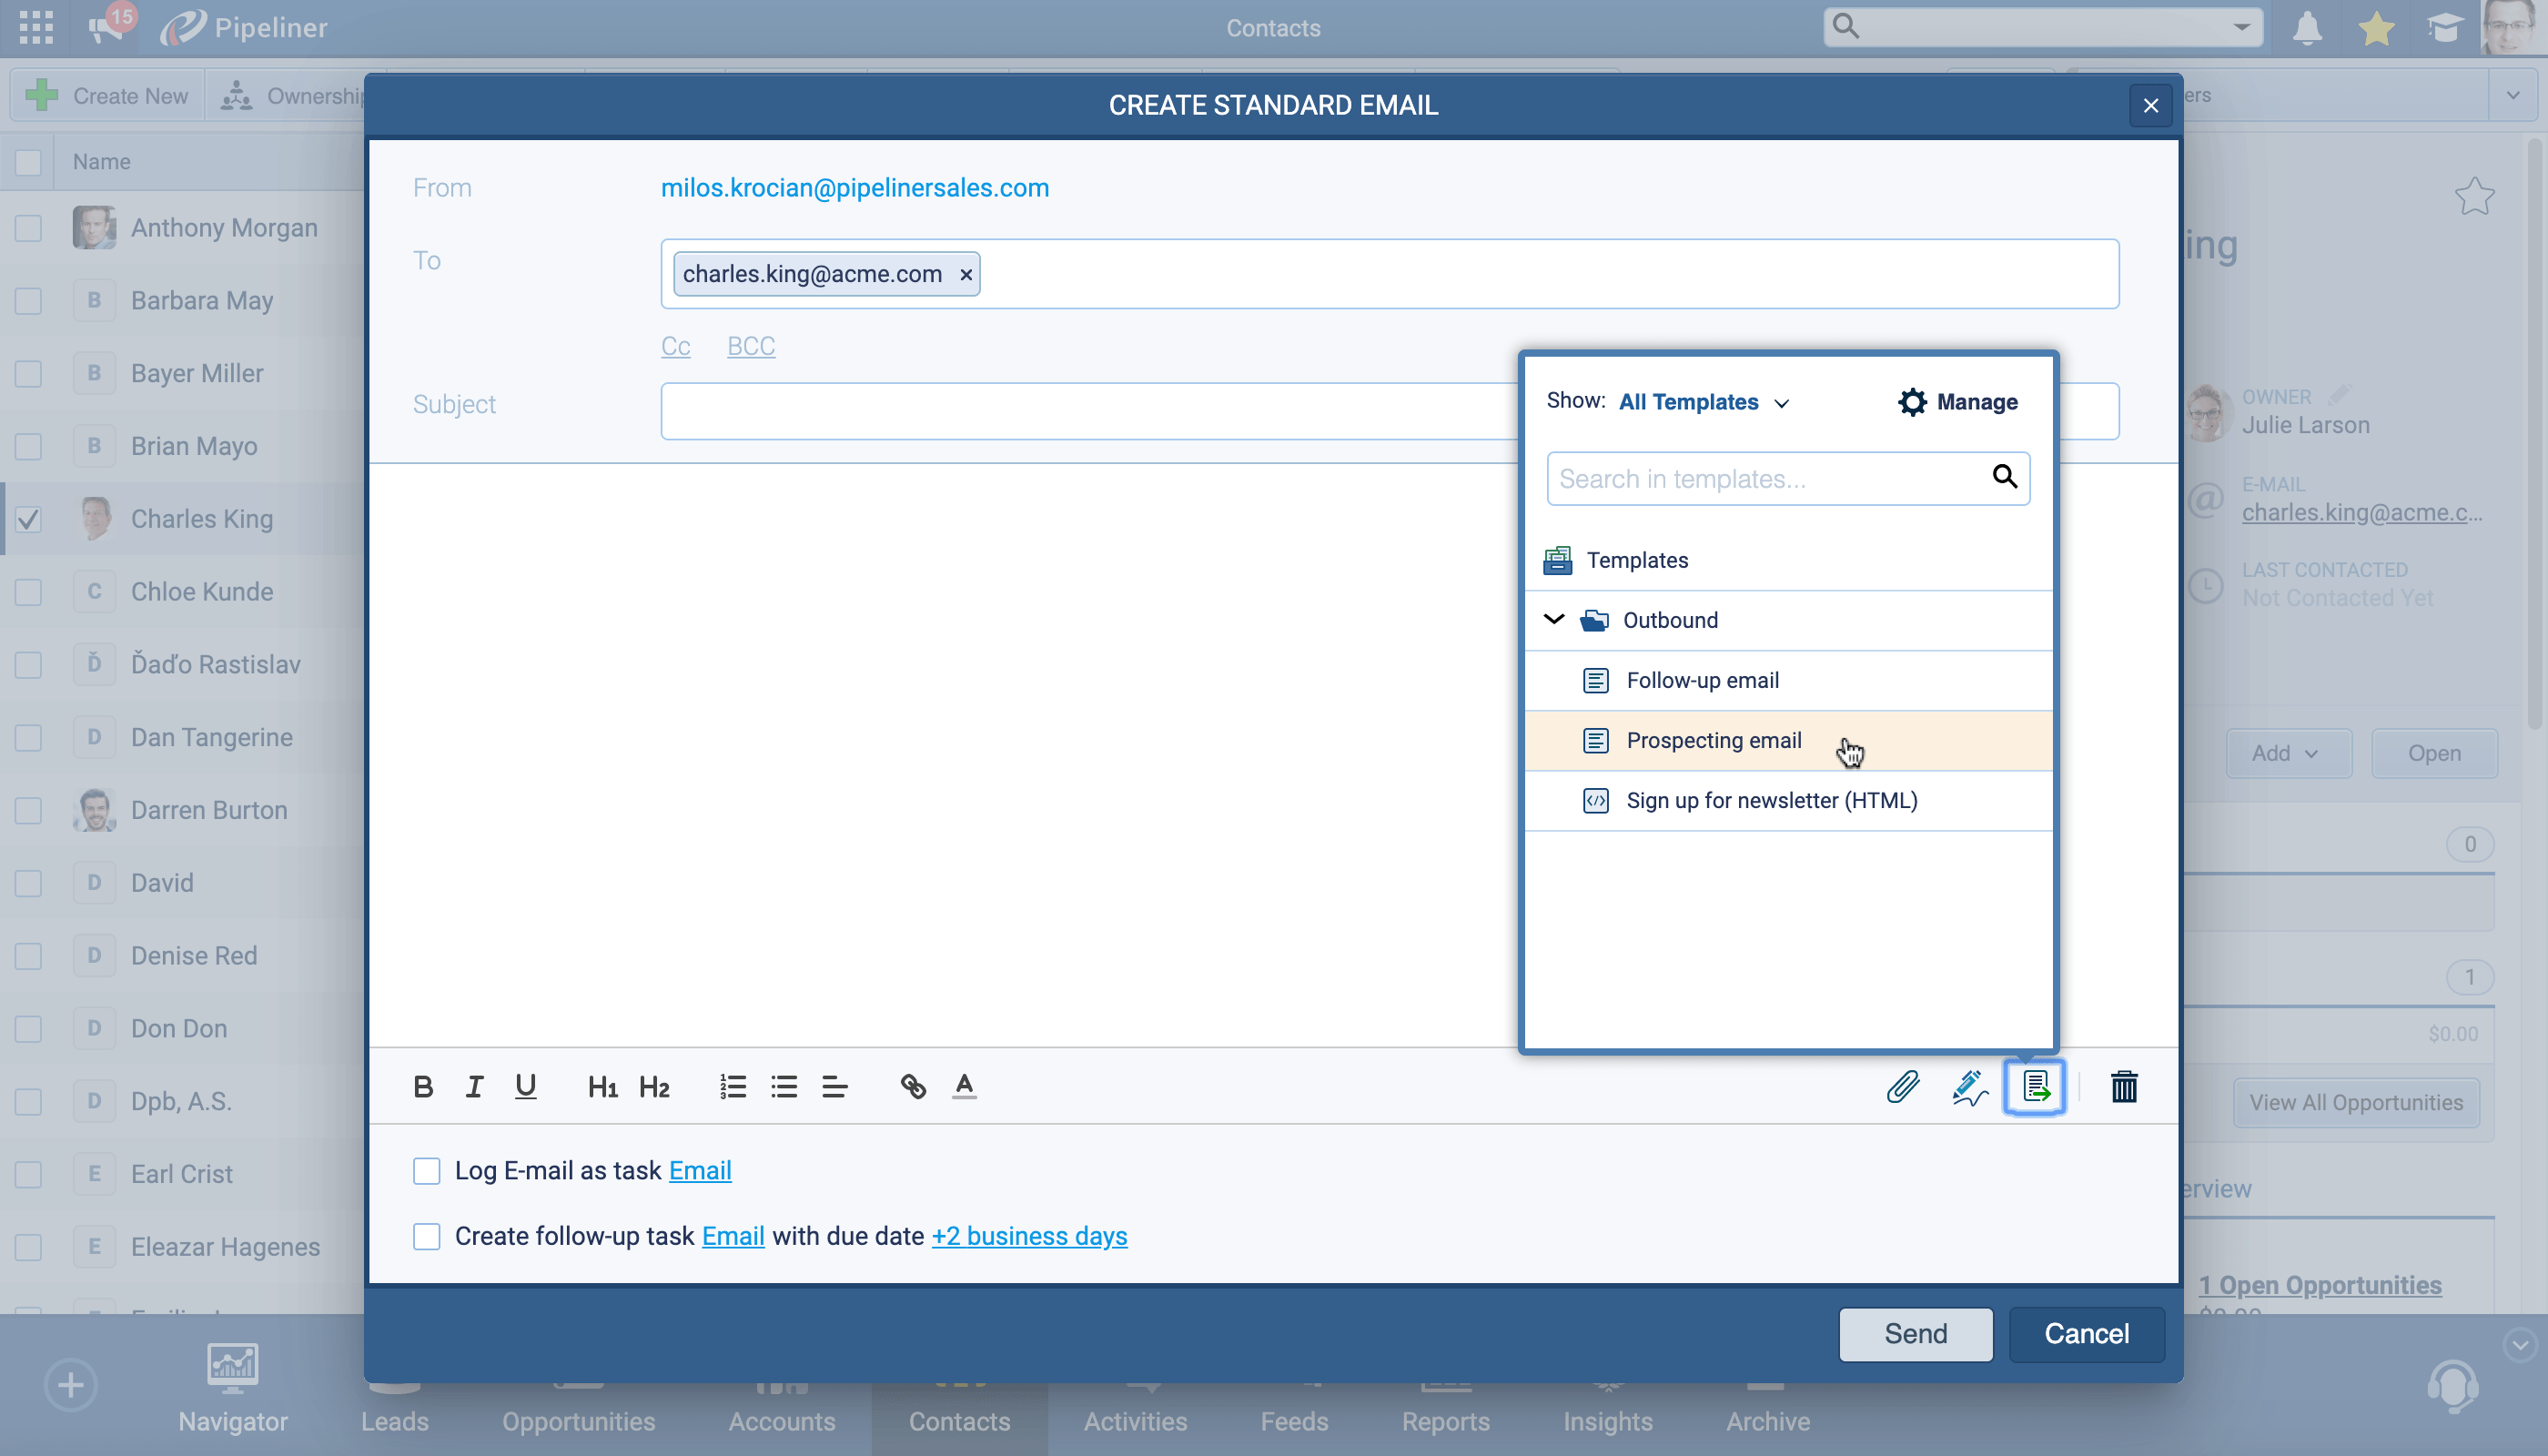Delete draft with trash icon
Viewport: 2548px width, 1456px height.
pyautogui.click(x=2124, y=1086)
